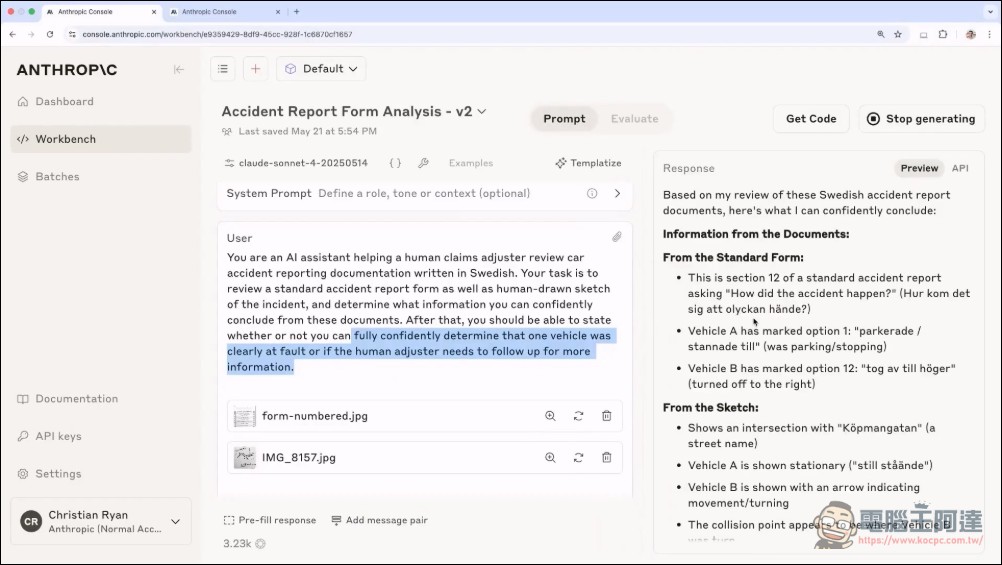Click the Last saved May 21 text
Screen dimensions: 1002x565
click(x=307, y=132)
